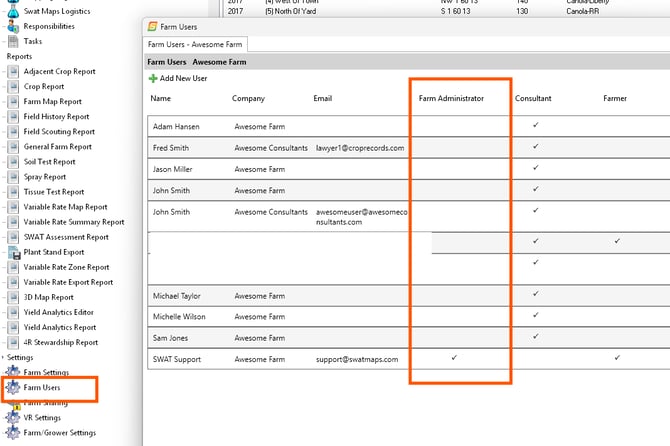Image resolution: width=670 pixels, height=446 pixels.
Task: Click the Responsibilities icon in sidebar
Action: coord(13,26)
